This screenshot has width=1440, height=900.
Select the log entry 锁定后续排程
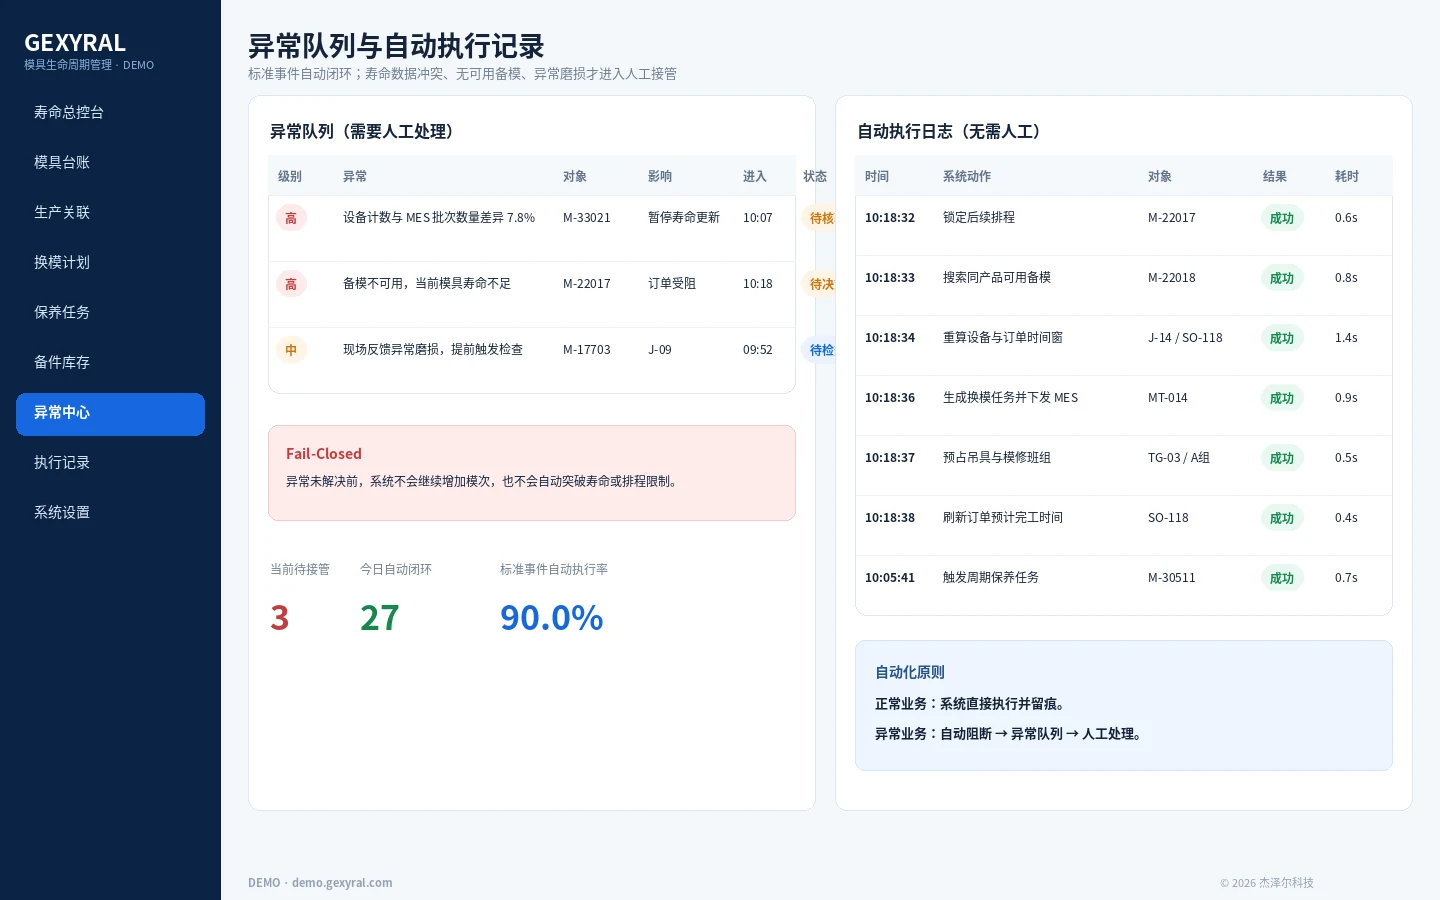tap(979, 218)
